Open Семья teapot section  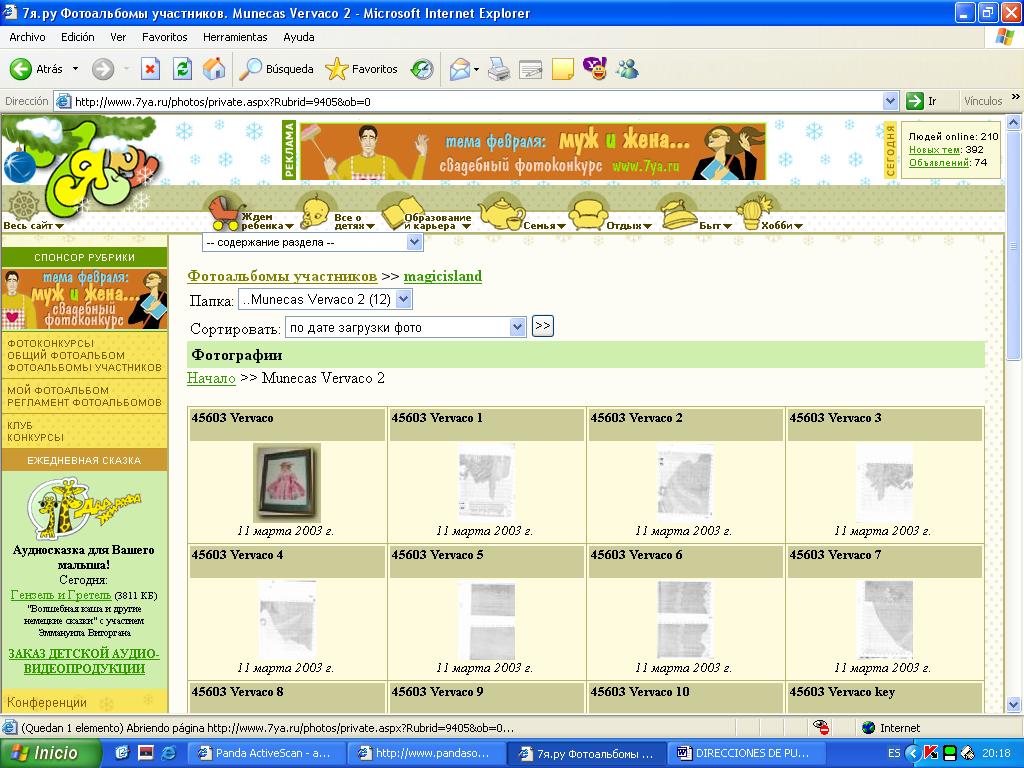(521, 216)
